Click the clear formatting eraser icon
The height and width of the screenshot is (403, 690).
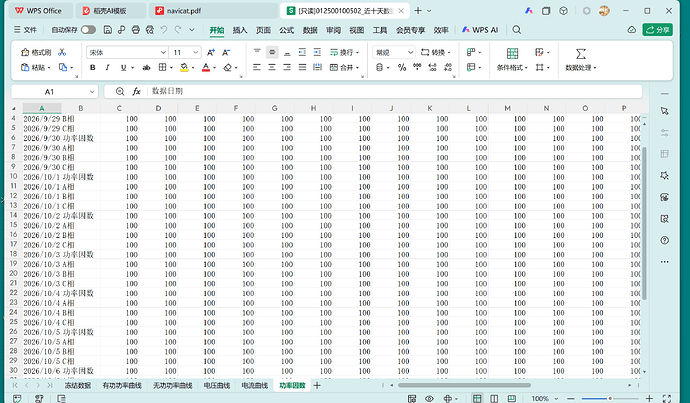228,67
